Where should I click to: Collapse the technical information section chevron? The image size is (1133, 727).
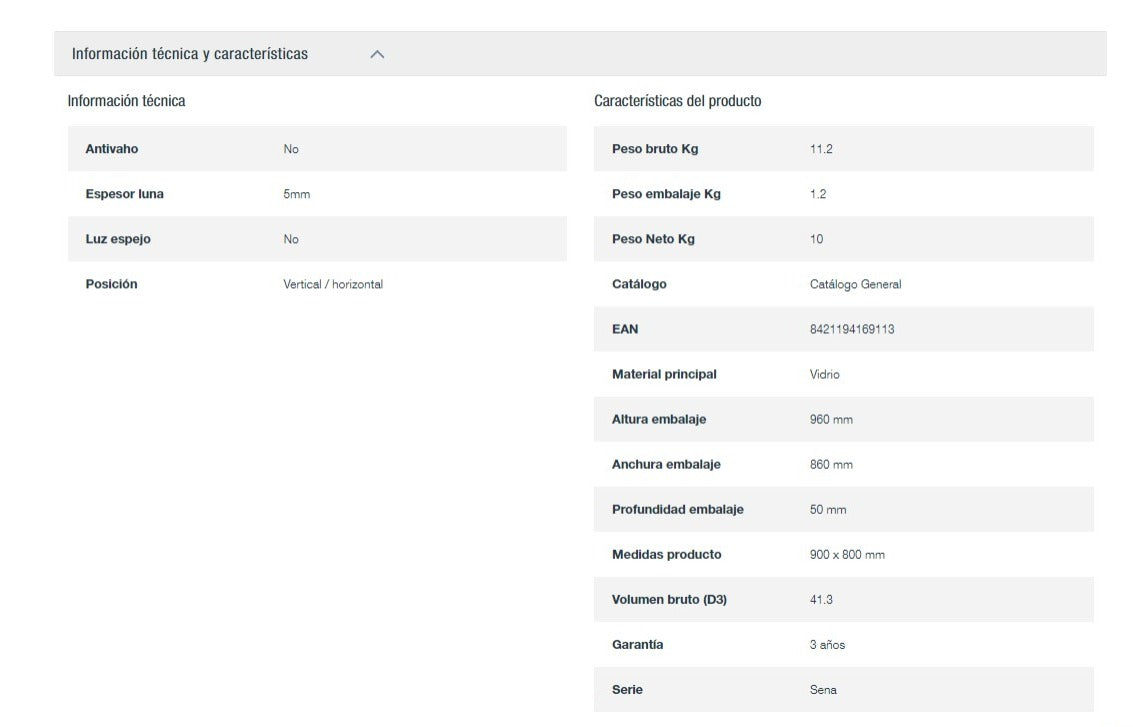pyautogui.click(x=377, y=54)
